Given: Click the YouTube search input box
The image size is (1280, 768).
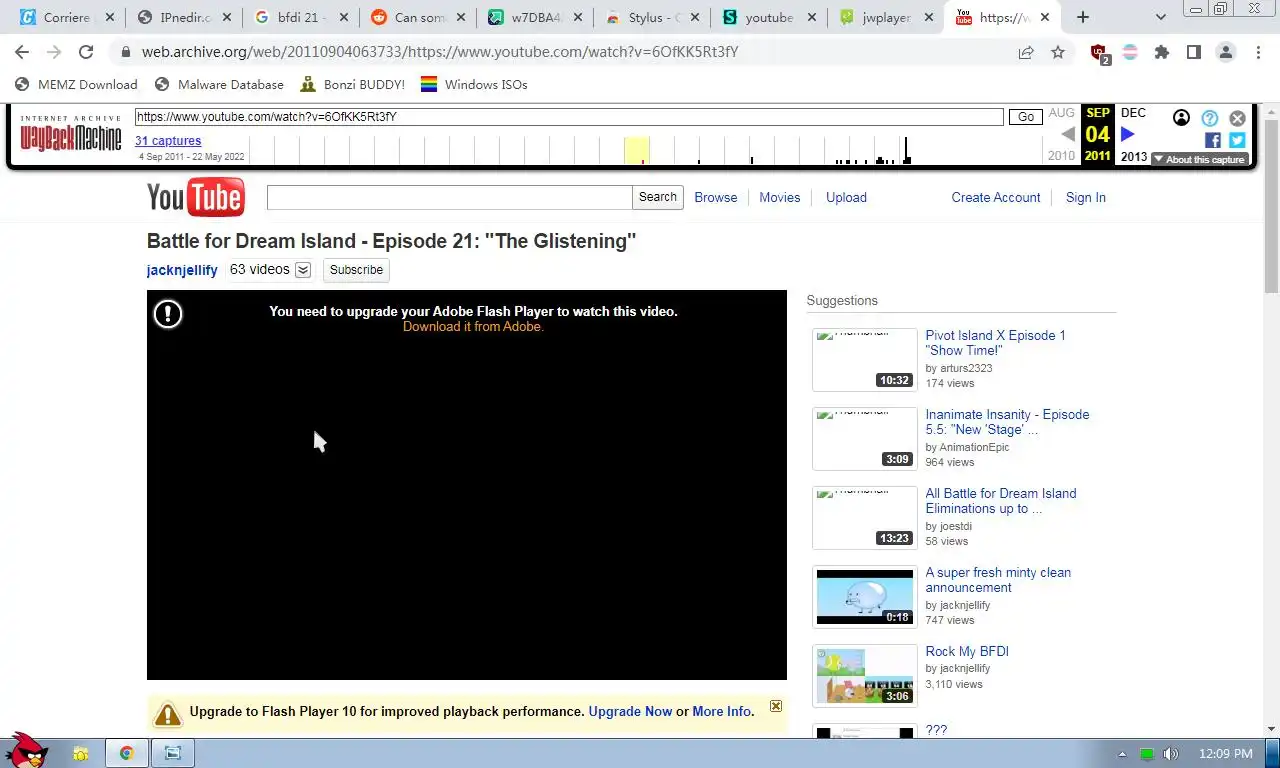Looking at the screenshot, I should (449, 197).
